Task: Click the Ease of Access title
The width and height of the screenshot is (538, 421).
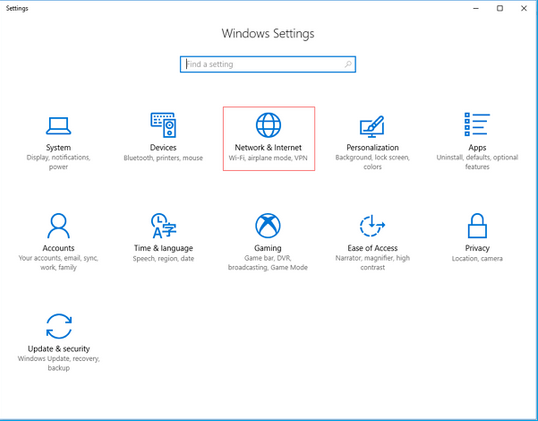Action: (372, 248)
